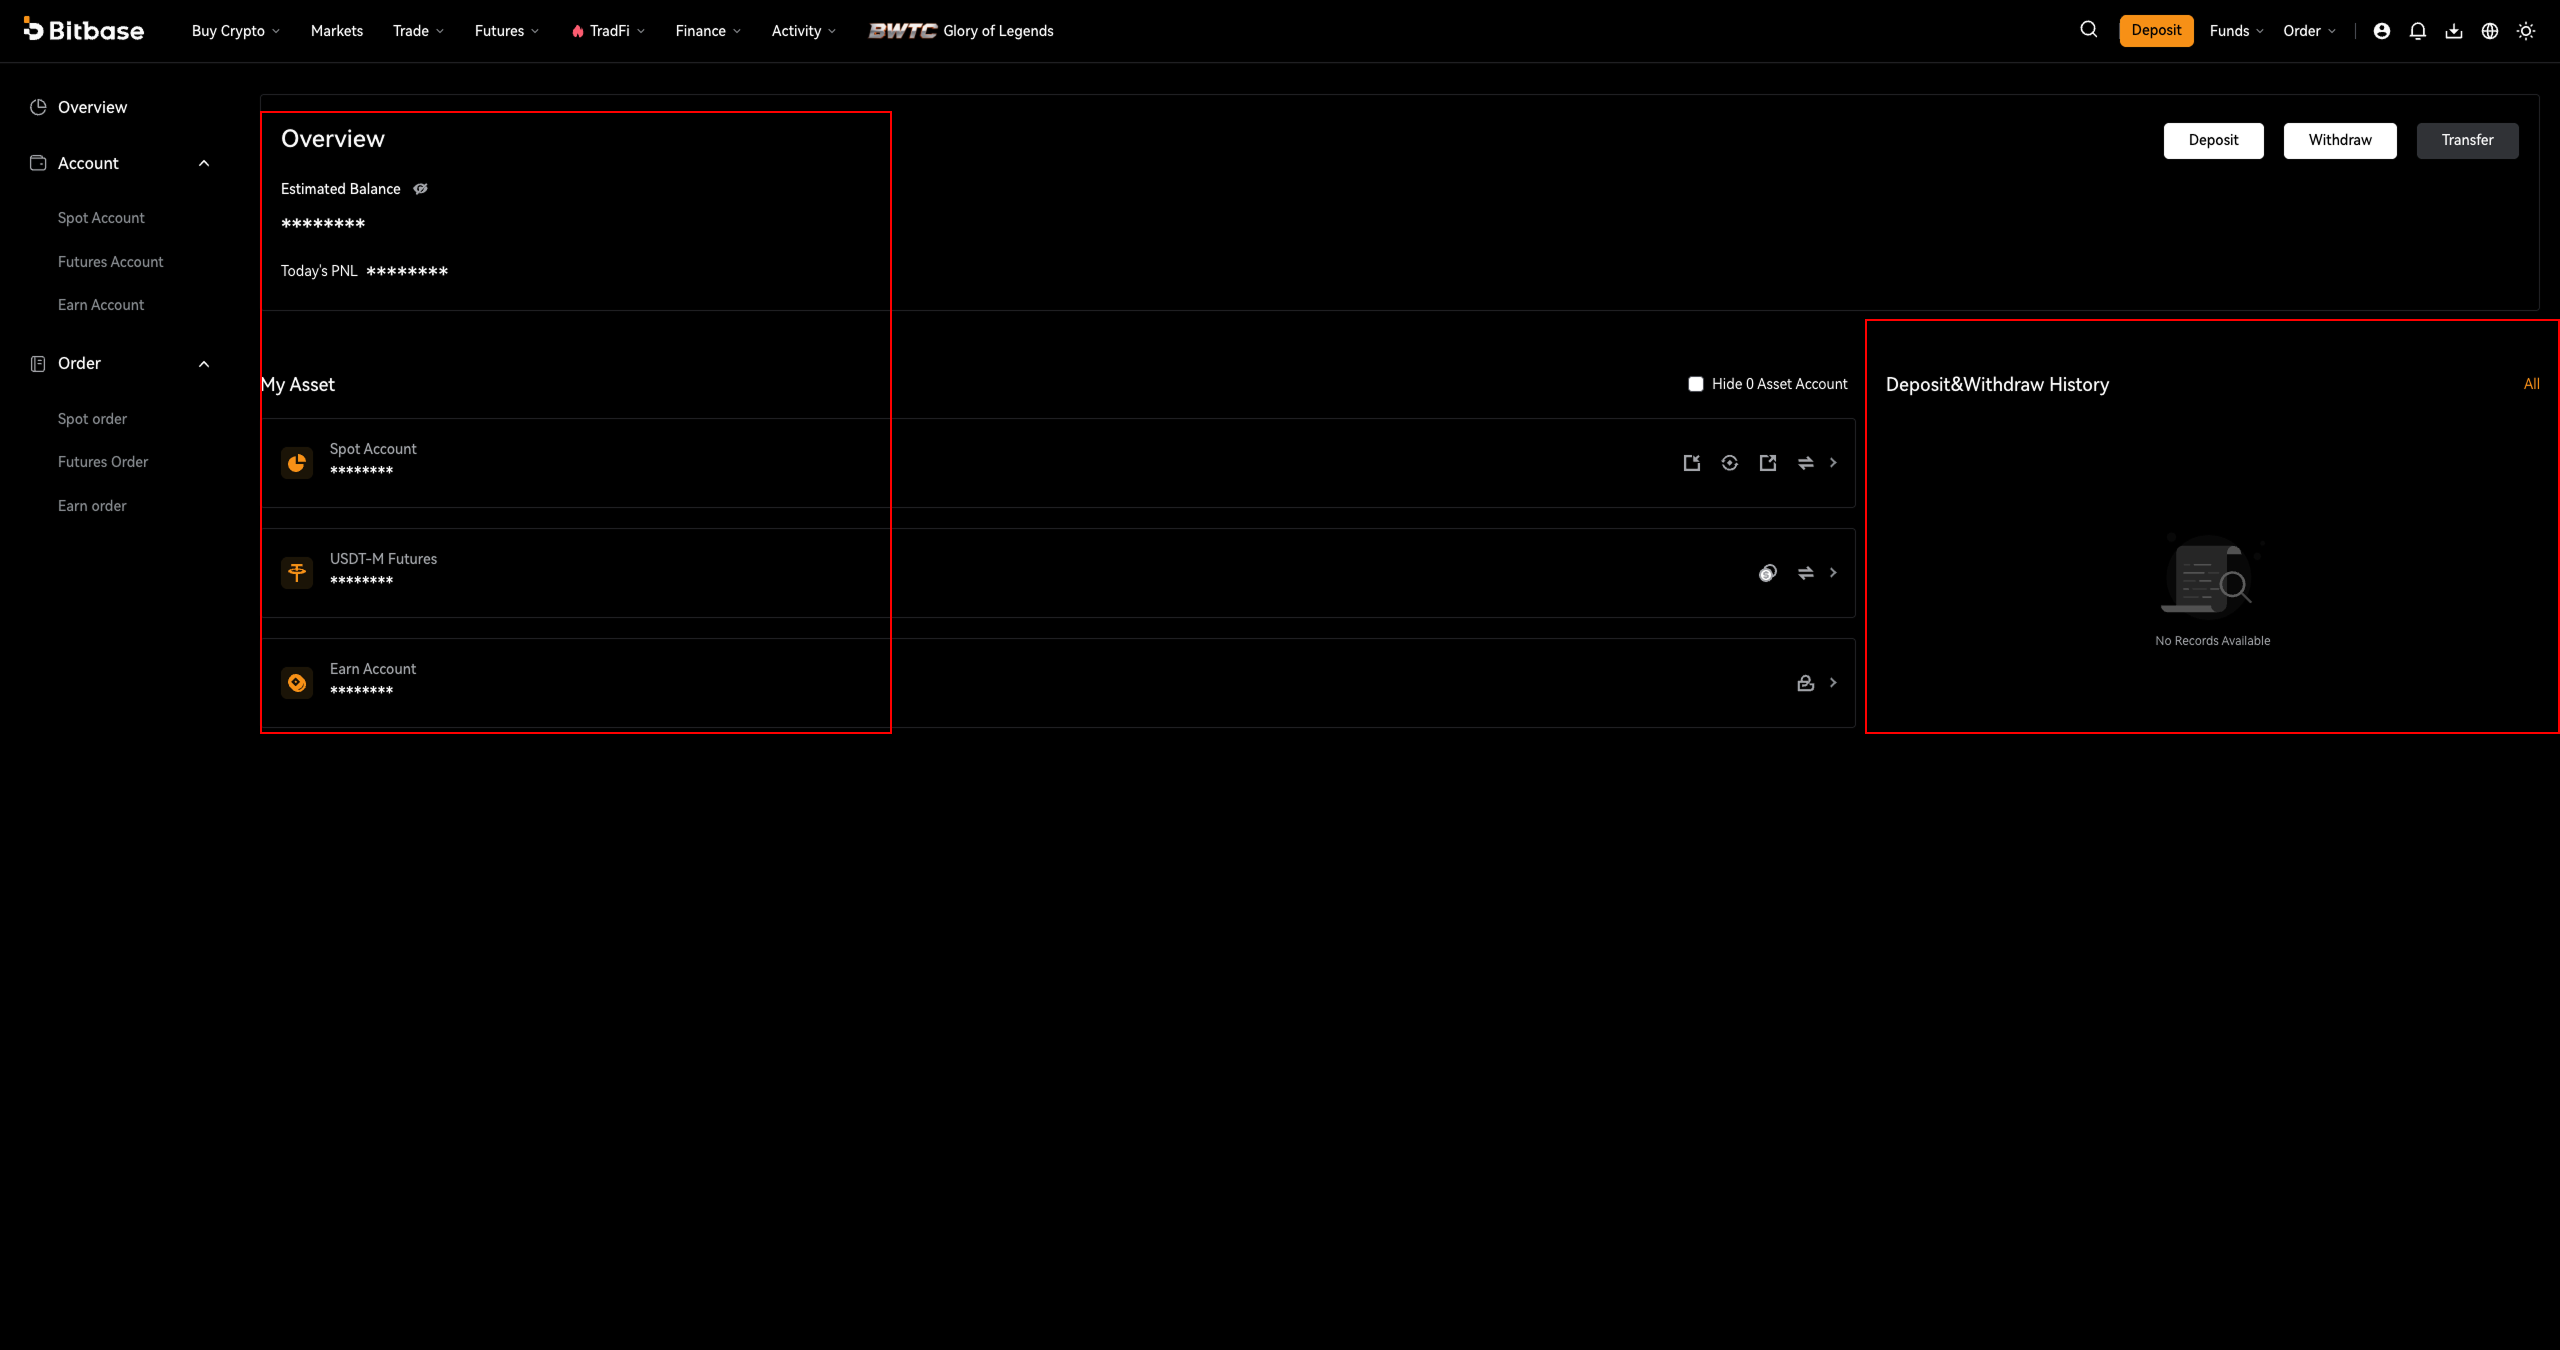The width and height of the screenshot is (2560, 1350).
Task: Open the TradFi menu
Action: click(x=609, y=31)
